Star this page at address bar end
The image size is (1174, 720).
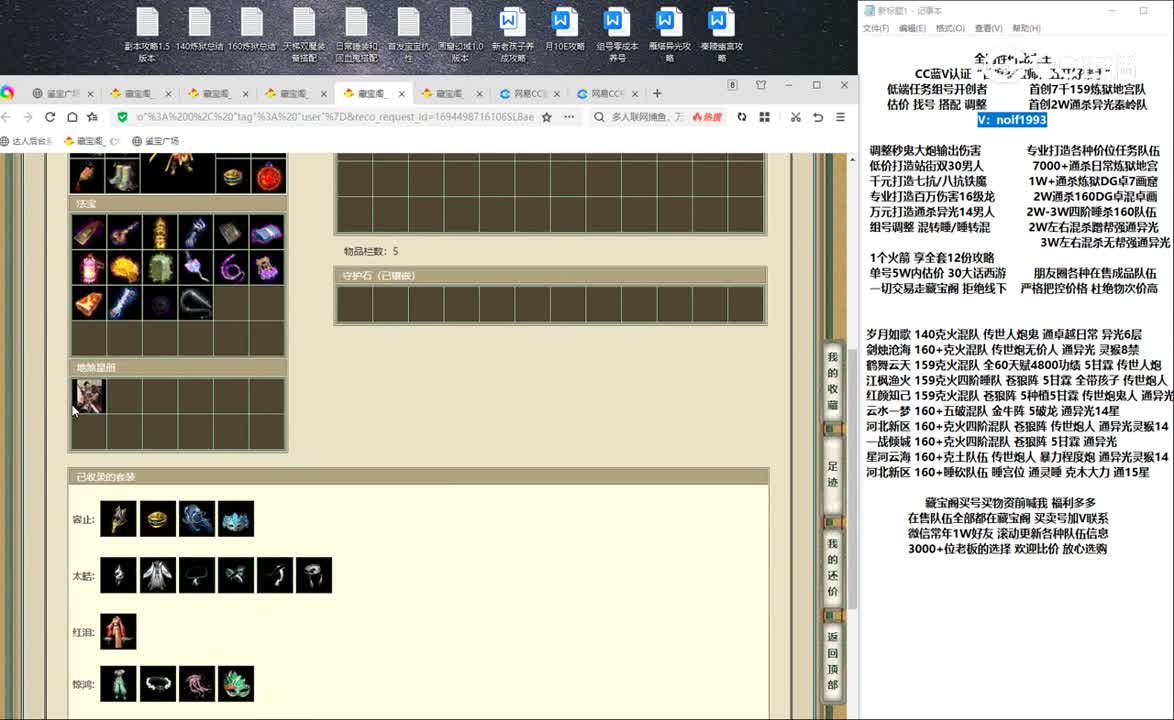coord(547,117)
